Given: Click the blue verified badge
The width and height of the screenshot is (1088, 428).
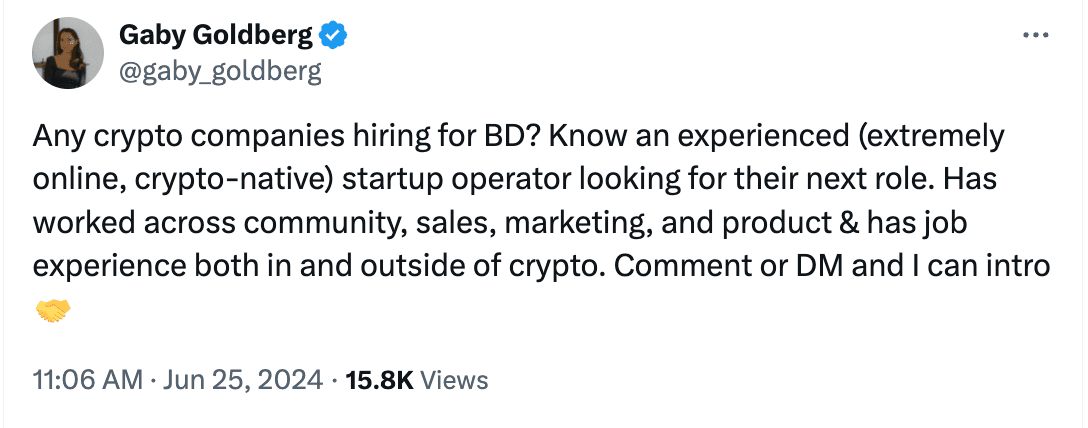Looking at the screenshot, I should click(333, 37).
